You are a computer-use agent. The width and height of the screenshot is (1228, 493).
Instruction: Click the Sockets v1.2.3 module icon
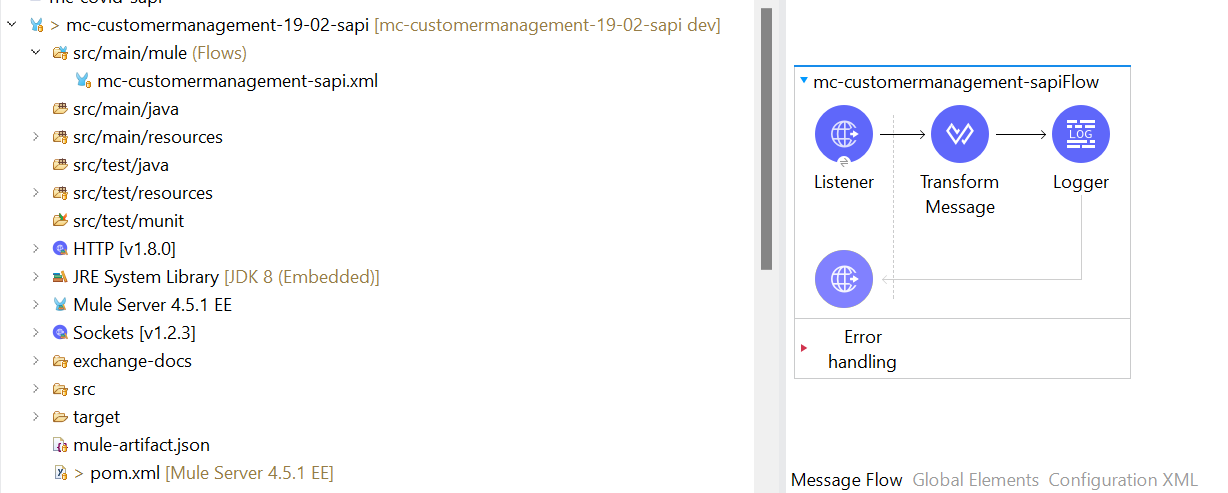pos(60,333)
